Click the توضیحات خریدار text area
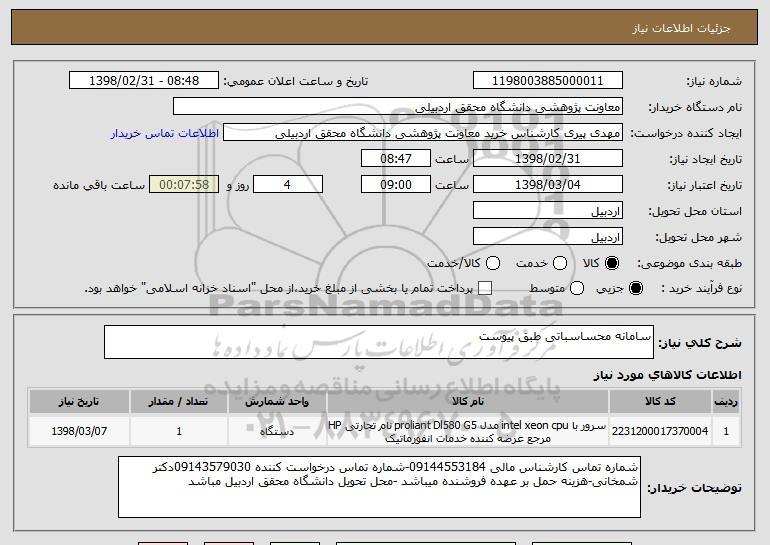770x545 pixels. pos(379,487)
